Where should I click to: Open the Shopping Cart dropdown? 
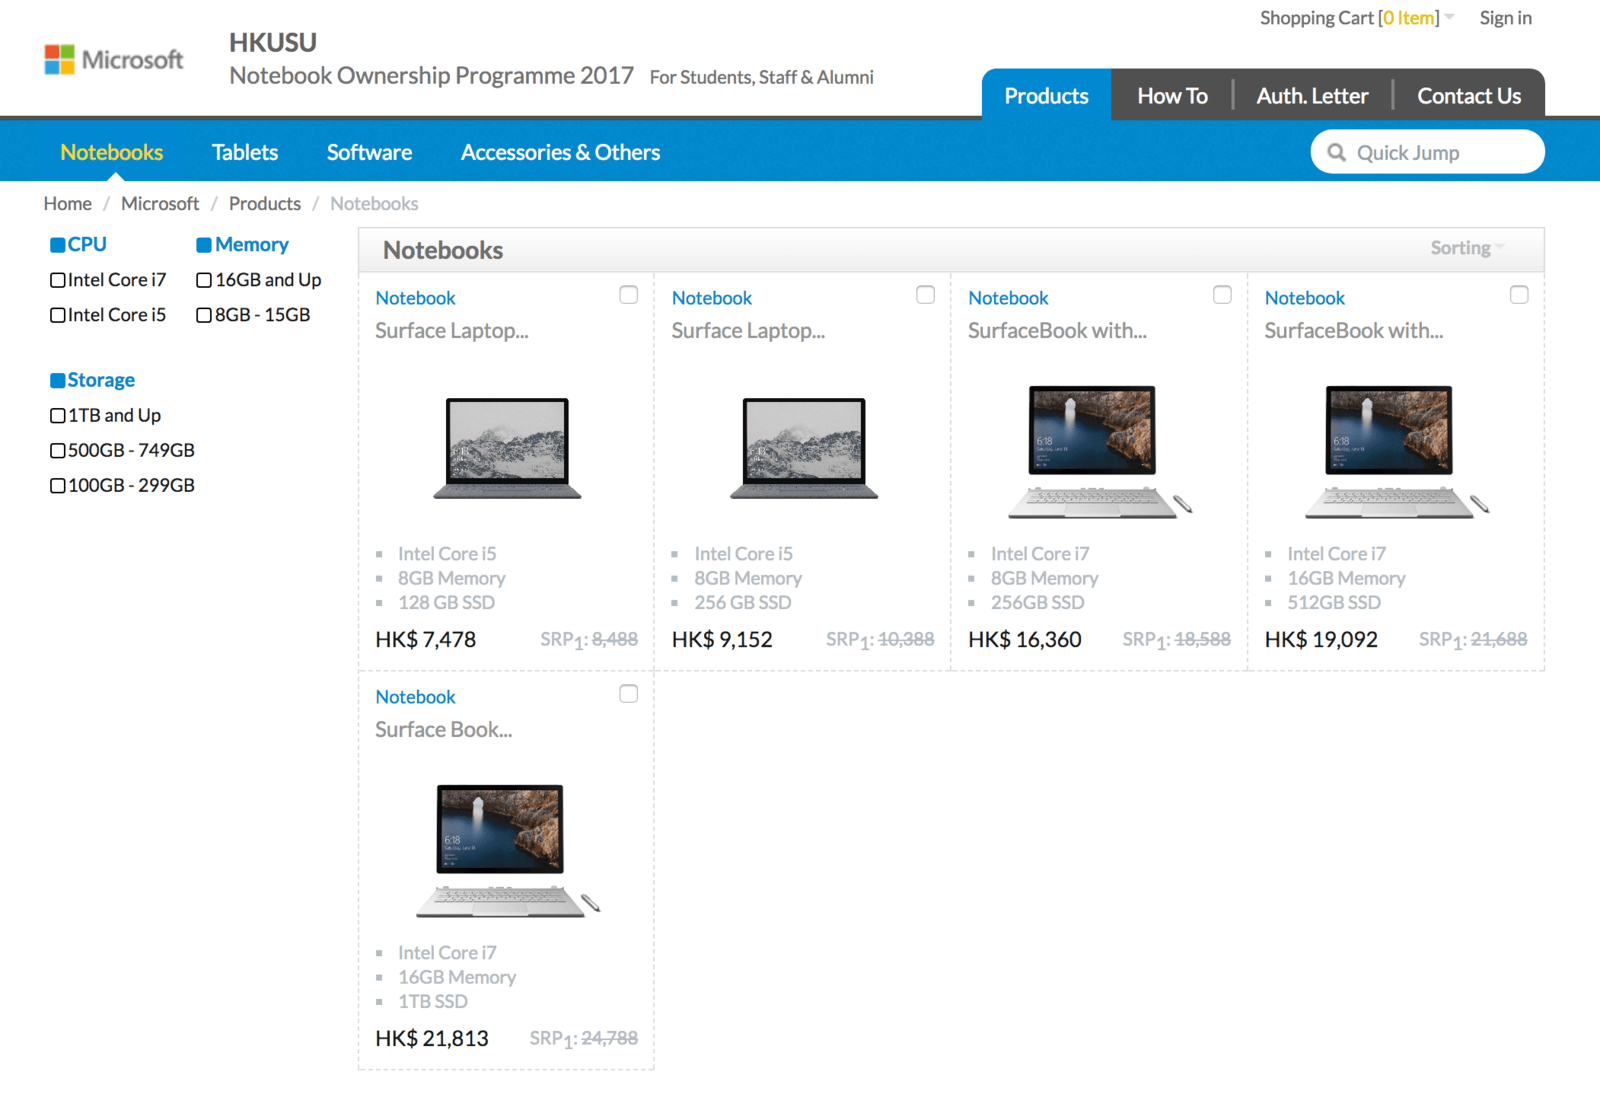(1355, 18)
